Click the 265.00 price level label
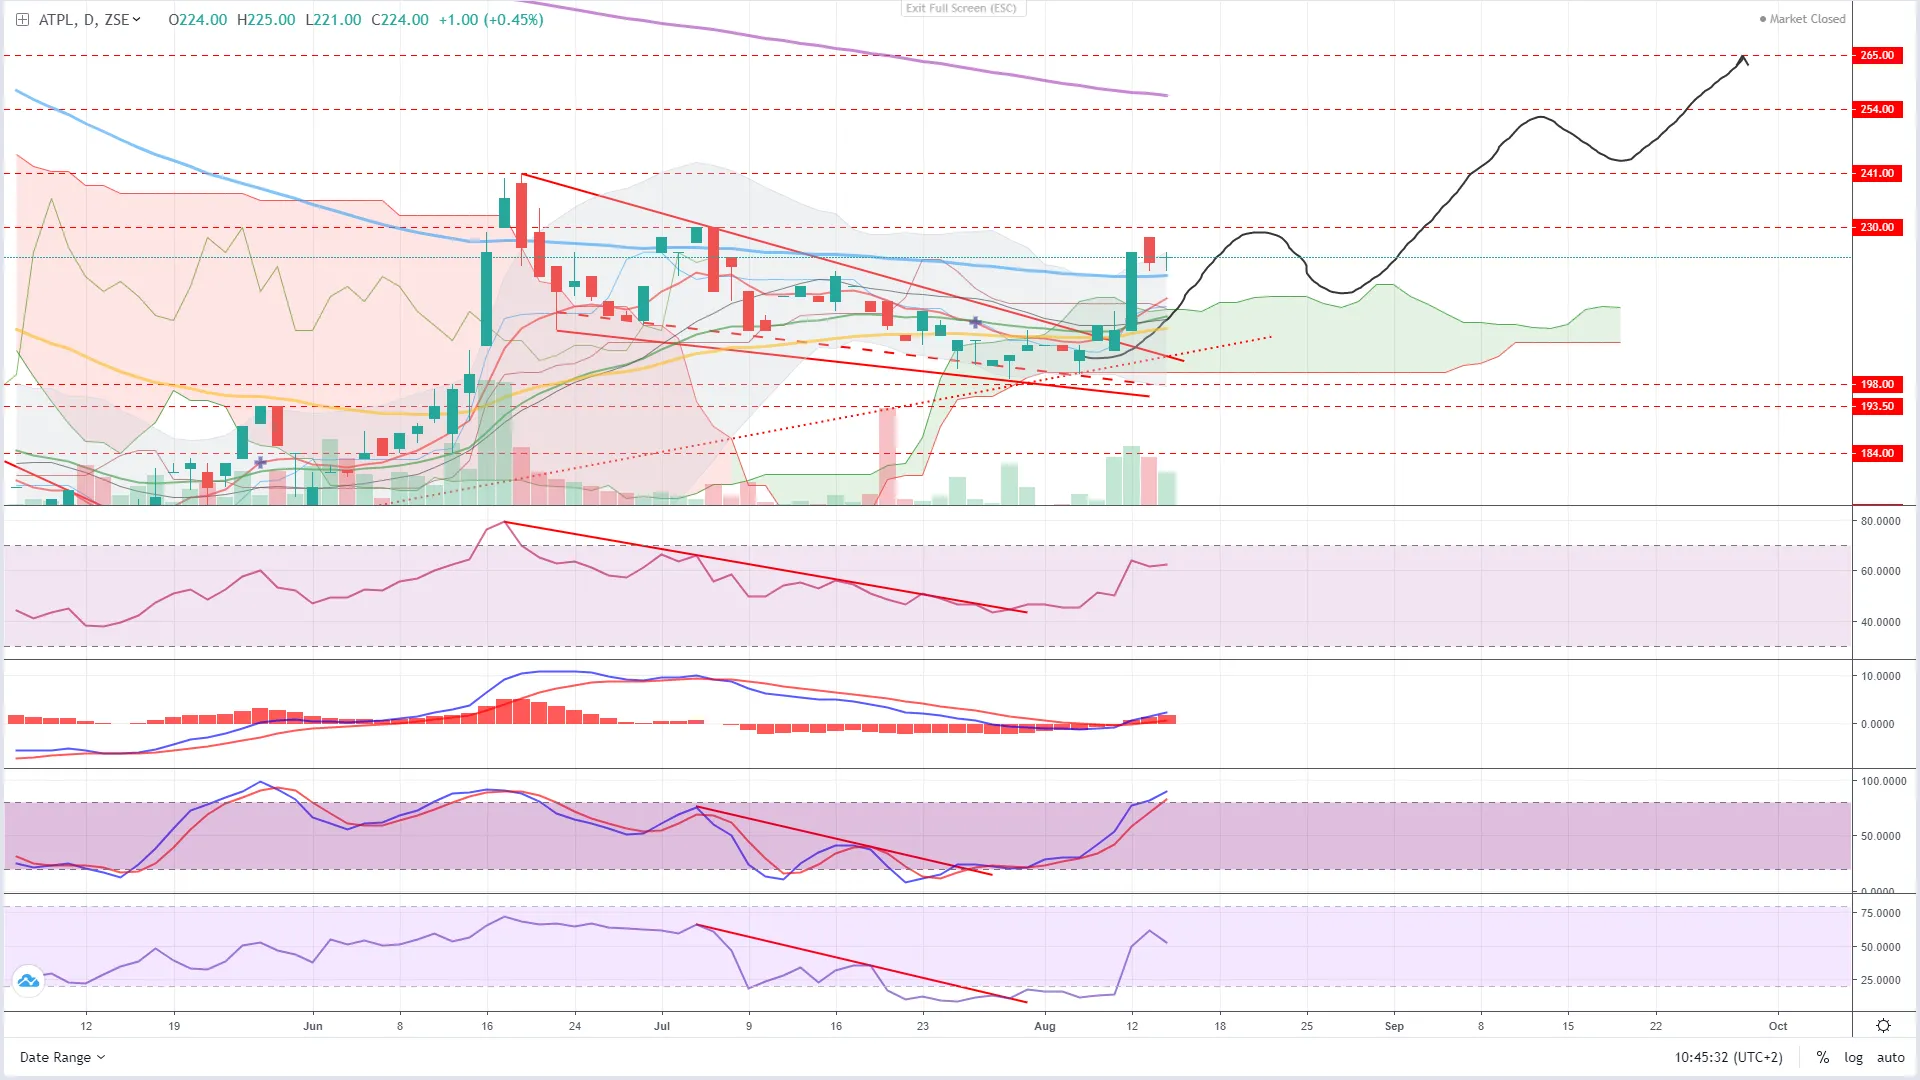Image resolution: width=1920 pixels, height=1080 pixels. 1876,55
